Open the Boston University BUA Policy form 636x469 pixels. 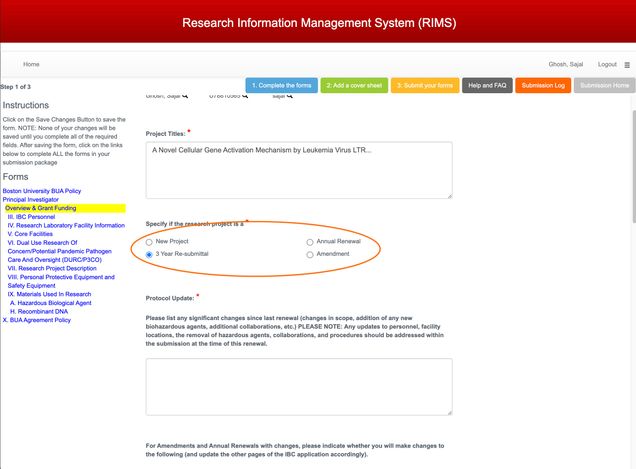coord(42,190)
